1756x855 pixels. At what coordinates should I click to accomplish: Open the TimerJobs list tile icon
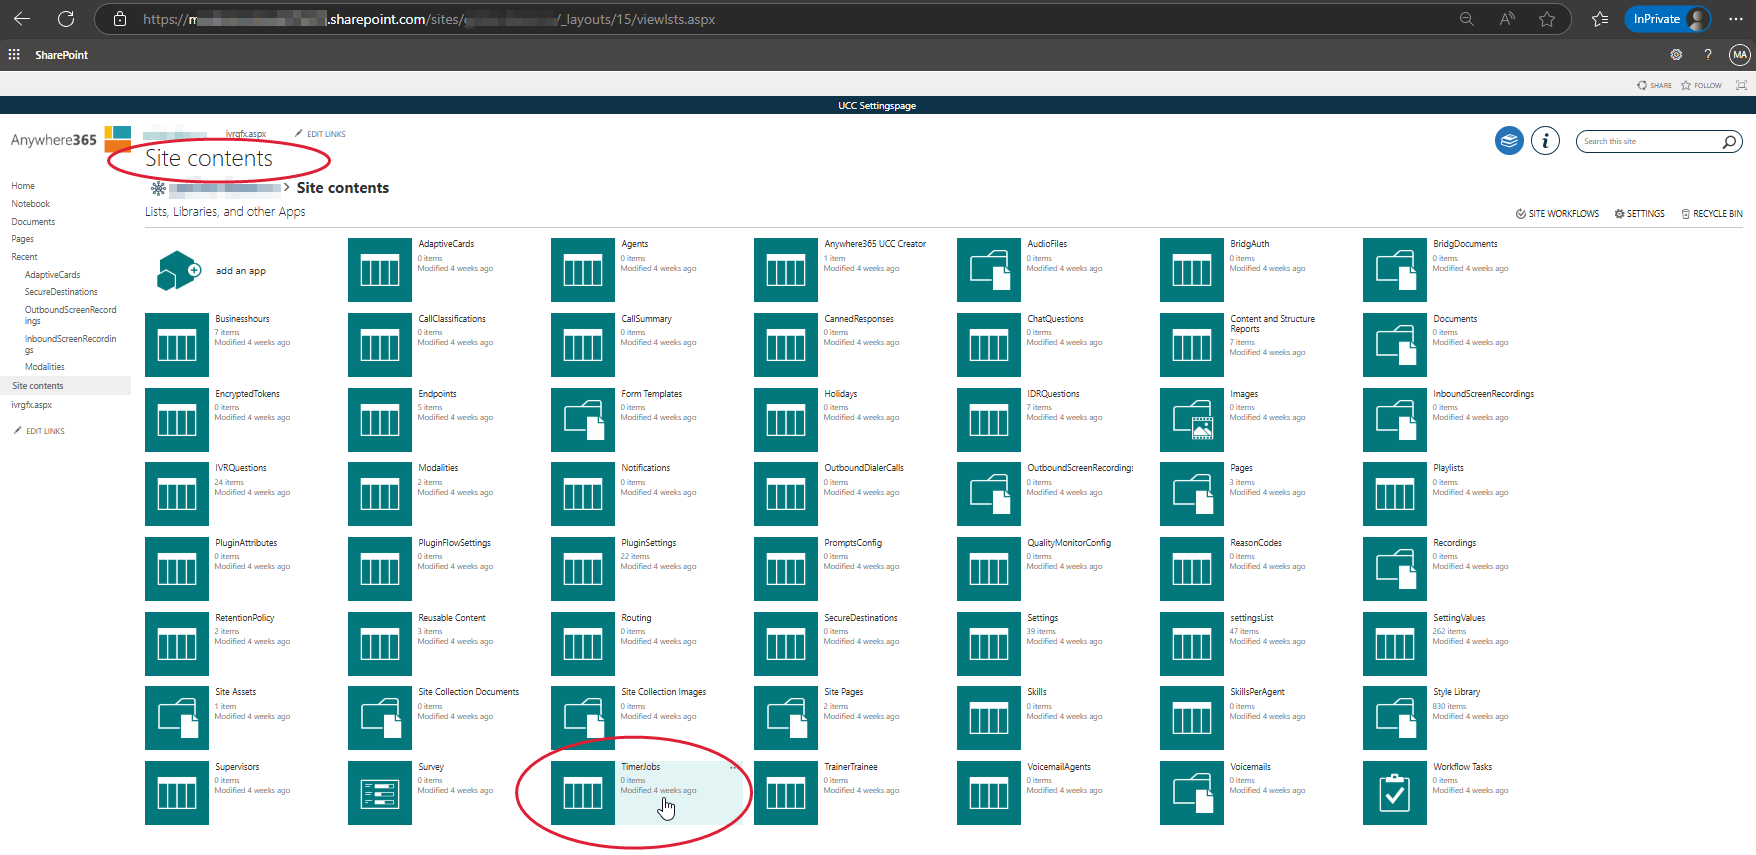click(583, 793)
